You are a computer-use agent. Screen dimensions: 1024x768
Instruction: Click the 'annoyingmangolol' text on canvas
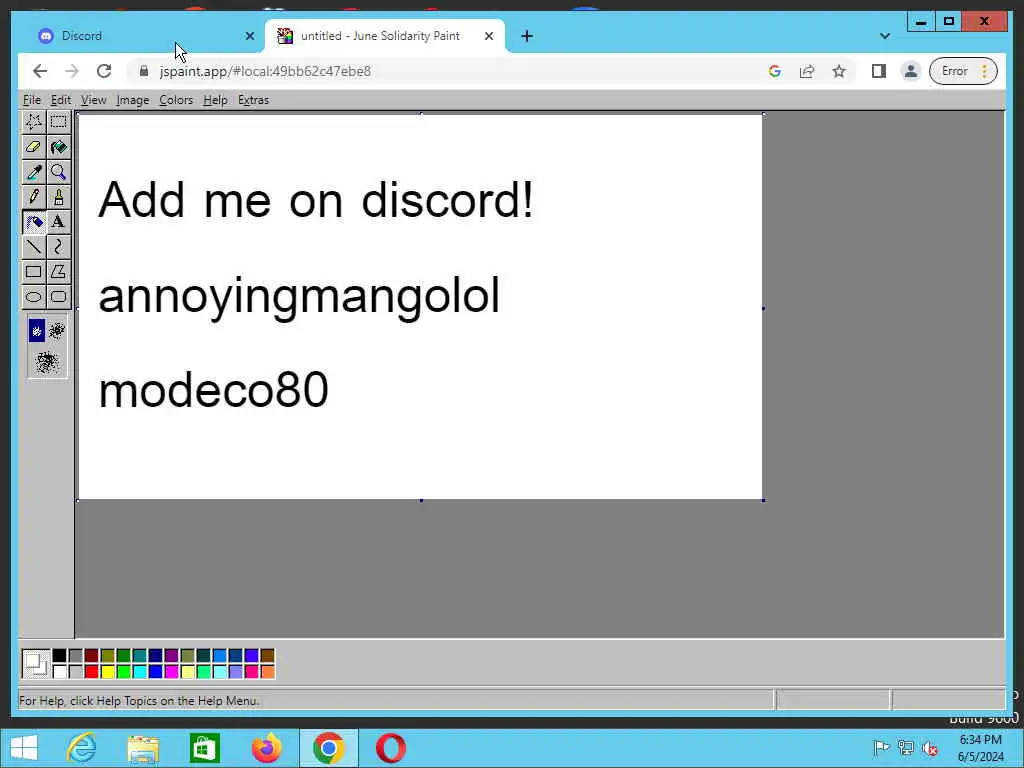[299, 297]
